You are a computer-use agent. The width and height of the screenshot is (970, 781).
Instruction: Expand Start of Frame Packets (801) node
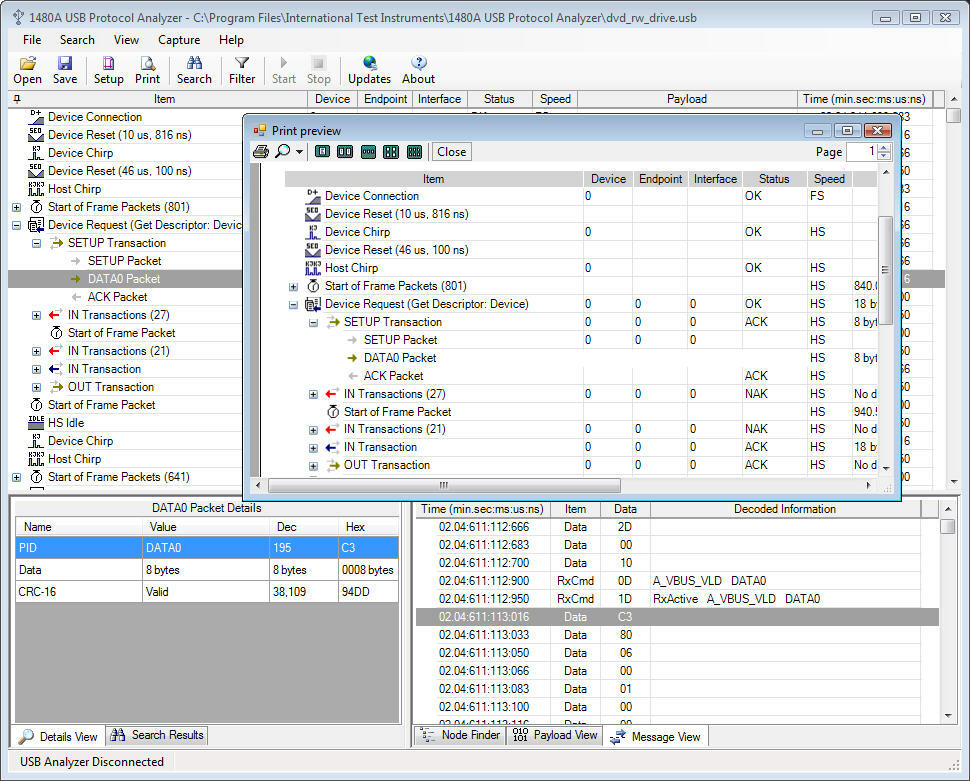point(17,207)
